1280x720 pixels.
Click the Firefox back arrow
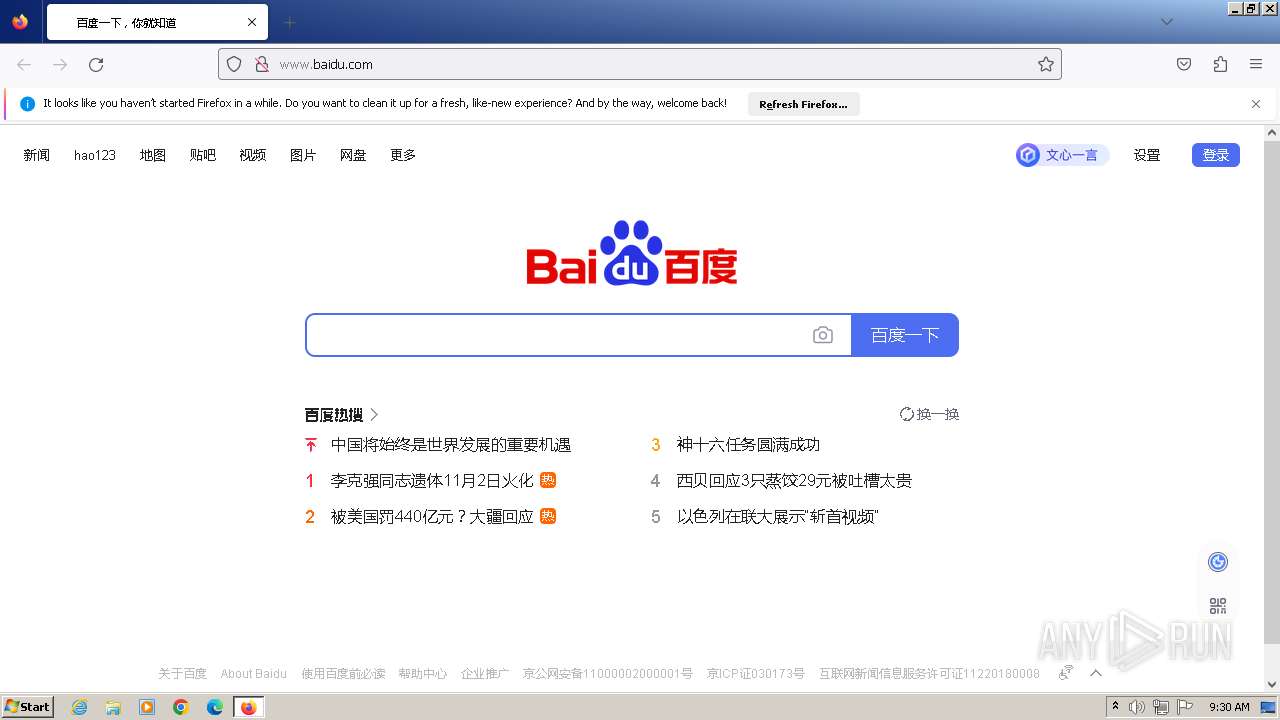coord(24,64)
